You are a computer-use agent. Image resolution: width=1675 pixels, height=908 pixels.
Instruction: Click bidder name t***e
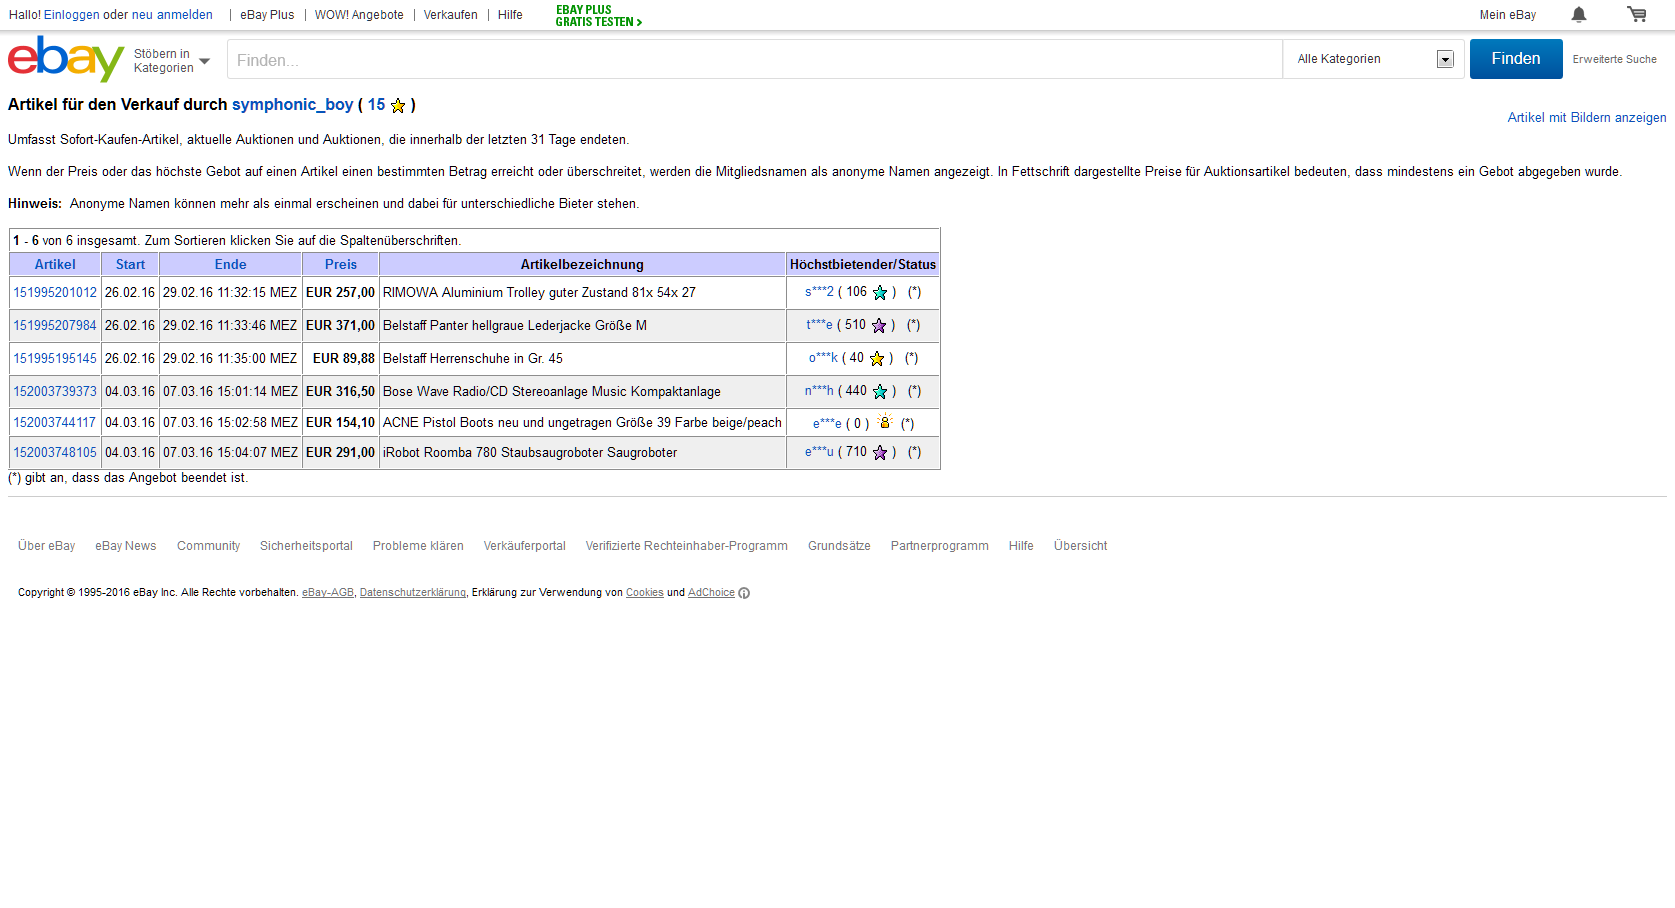pyautogui.click(x=819, y=325)
